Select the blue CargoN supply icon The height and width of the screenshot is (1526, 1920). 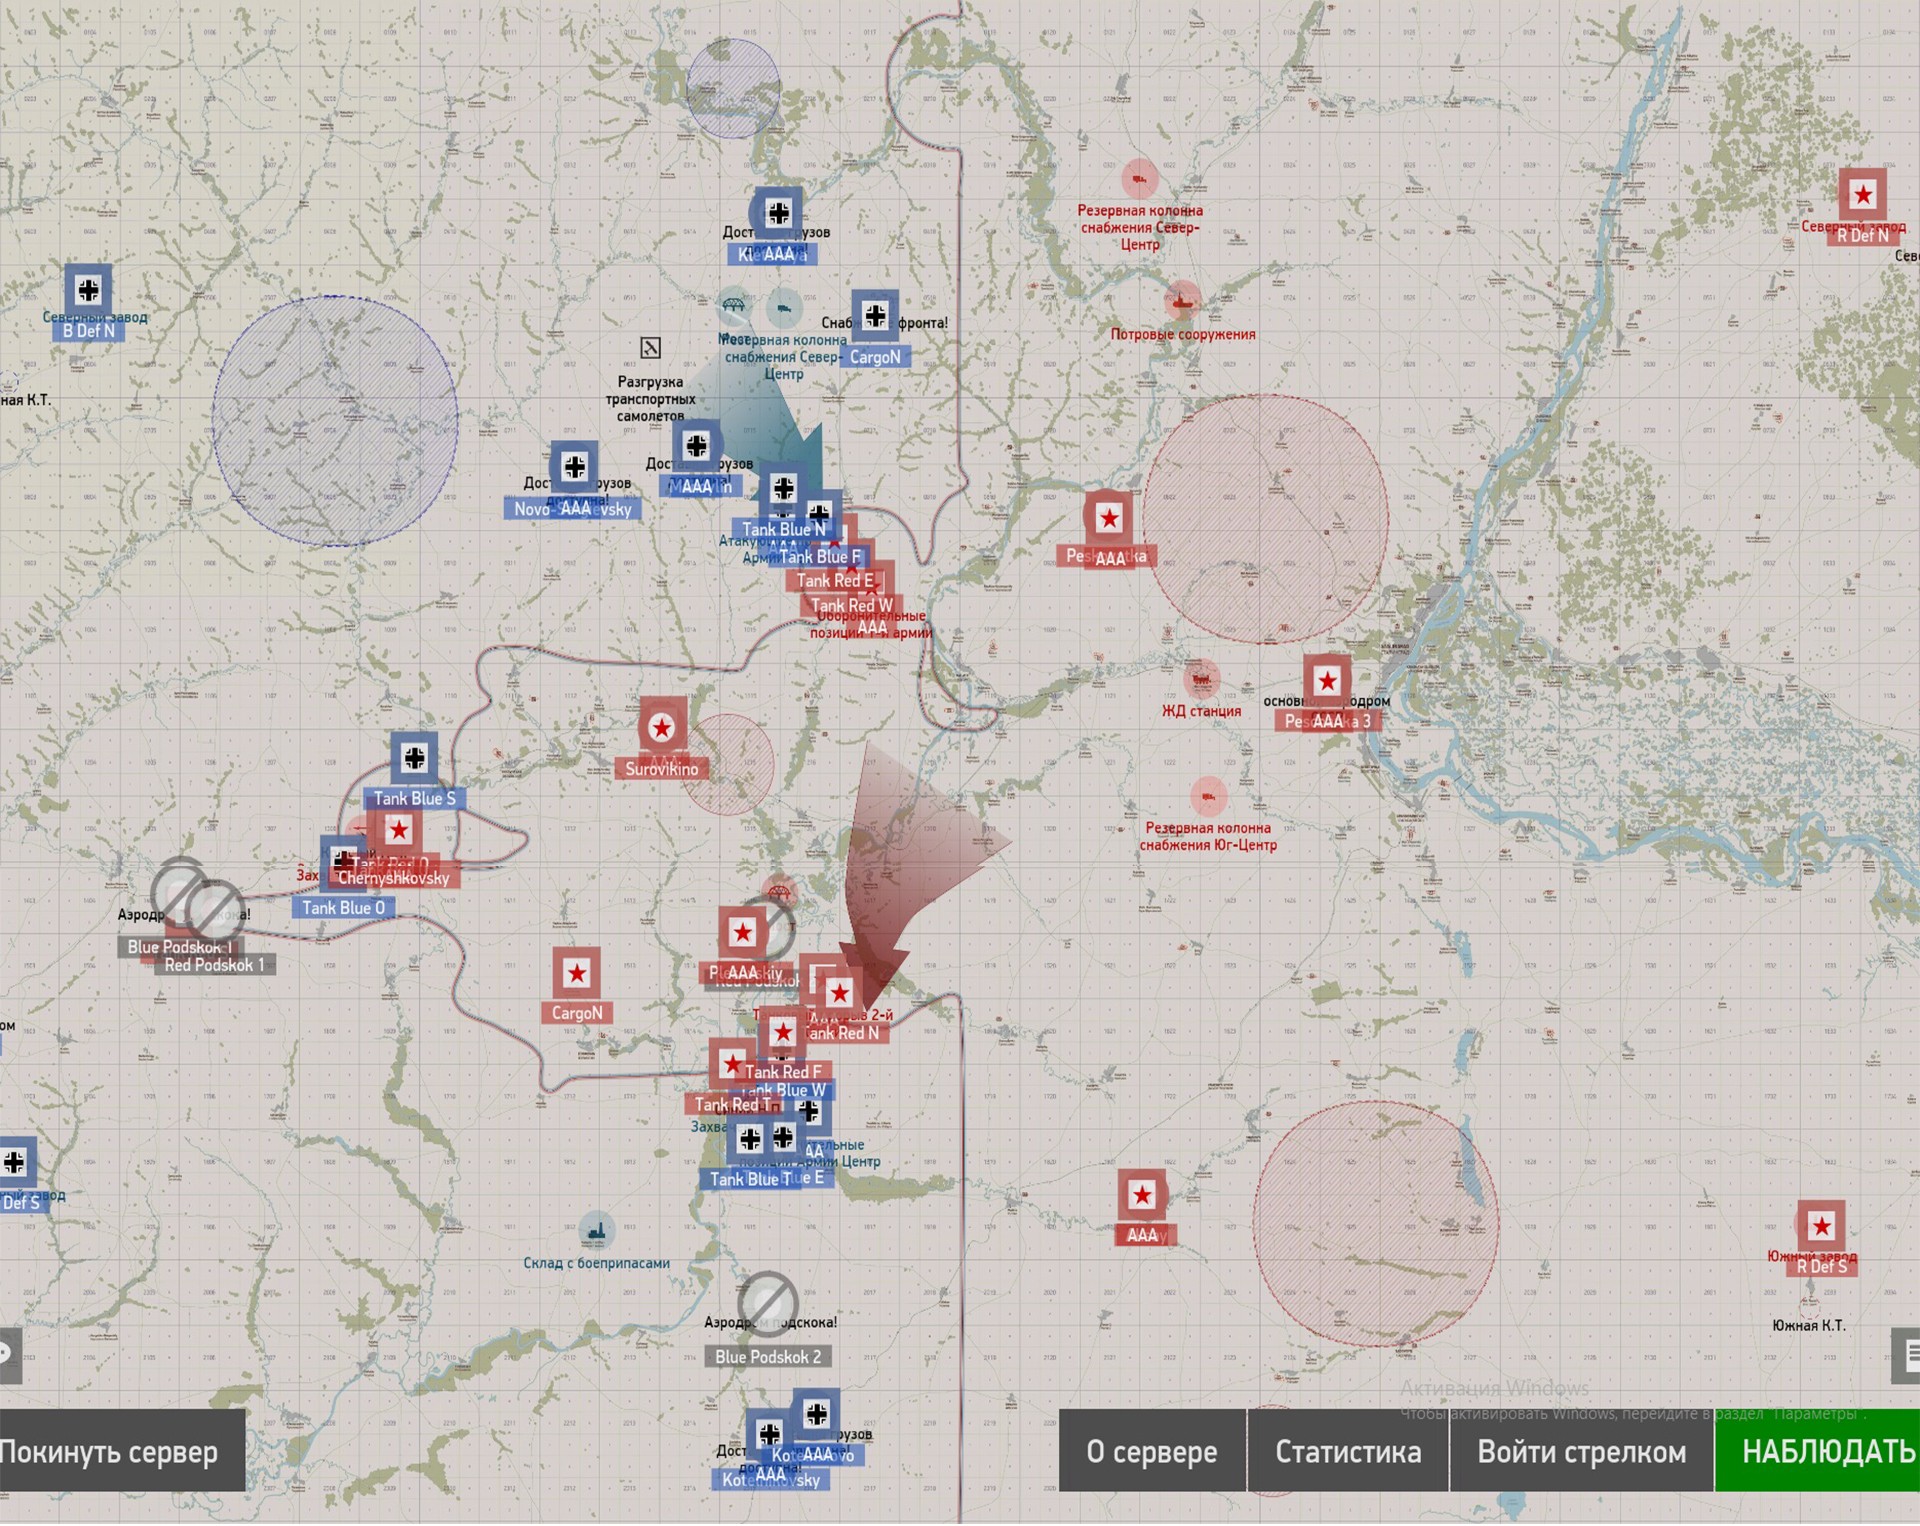click(x=875, y=316)
